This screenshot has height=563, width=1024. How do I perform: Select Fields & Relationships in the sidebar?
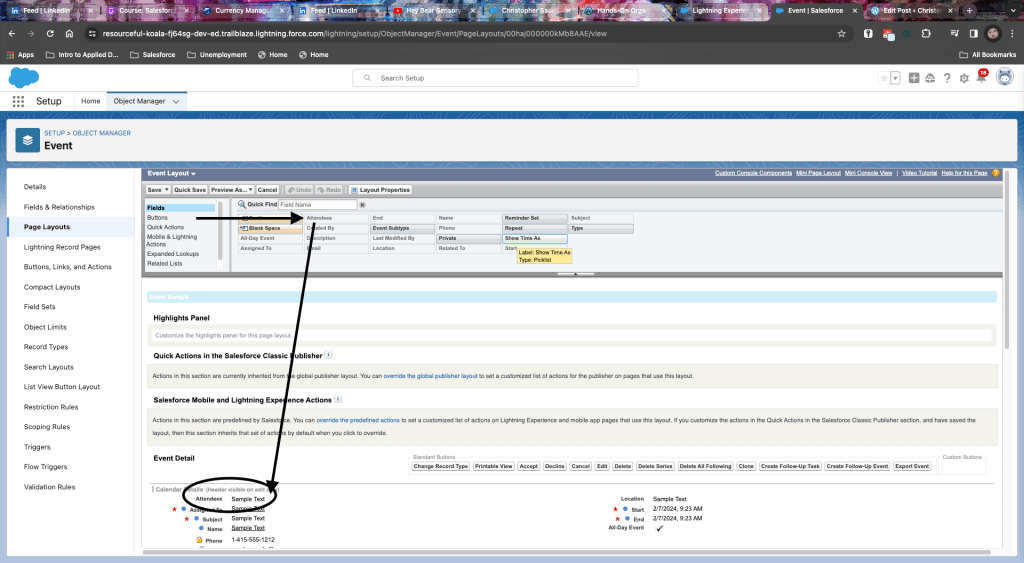(59, 207)
